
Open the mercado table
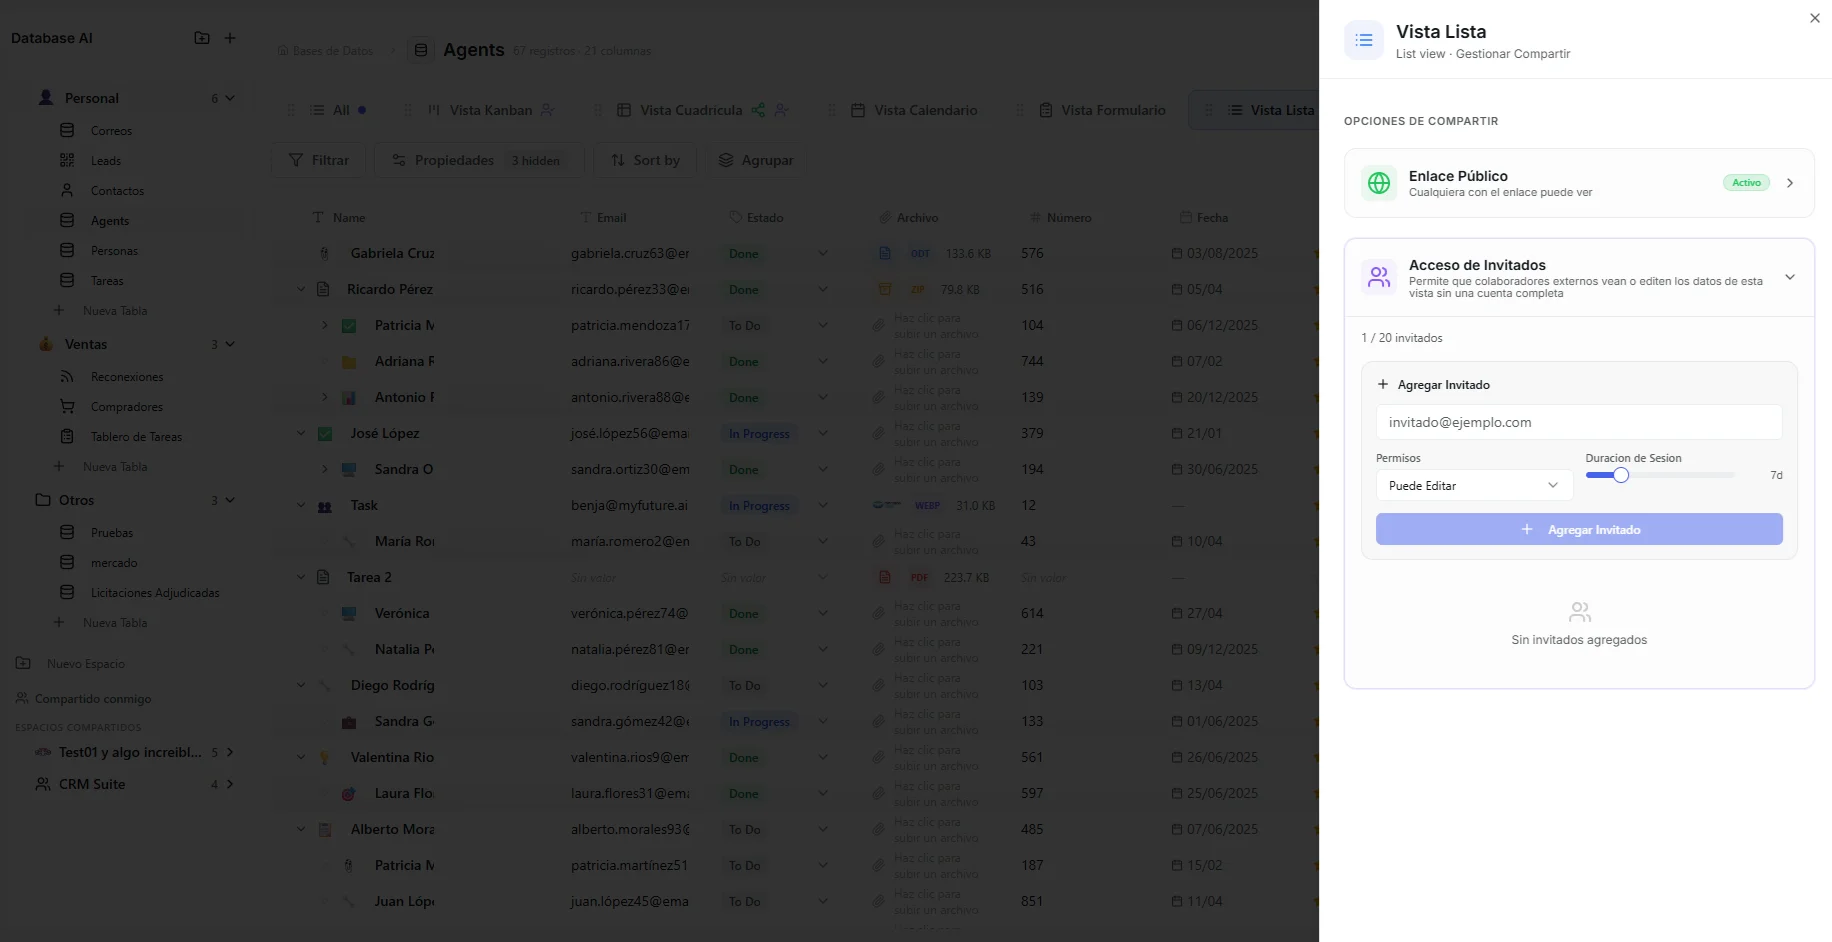(114, 563)
